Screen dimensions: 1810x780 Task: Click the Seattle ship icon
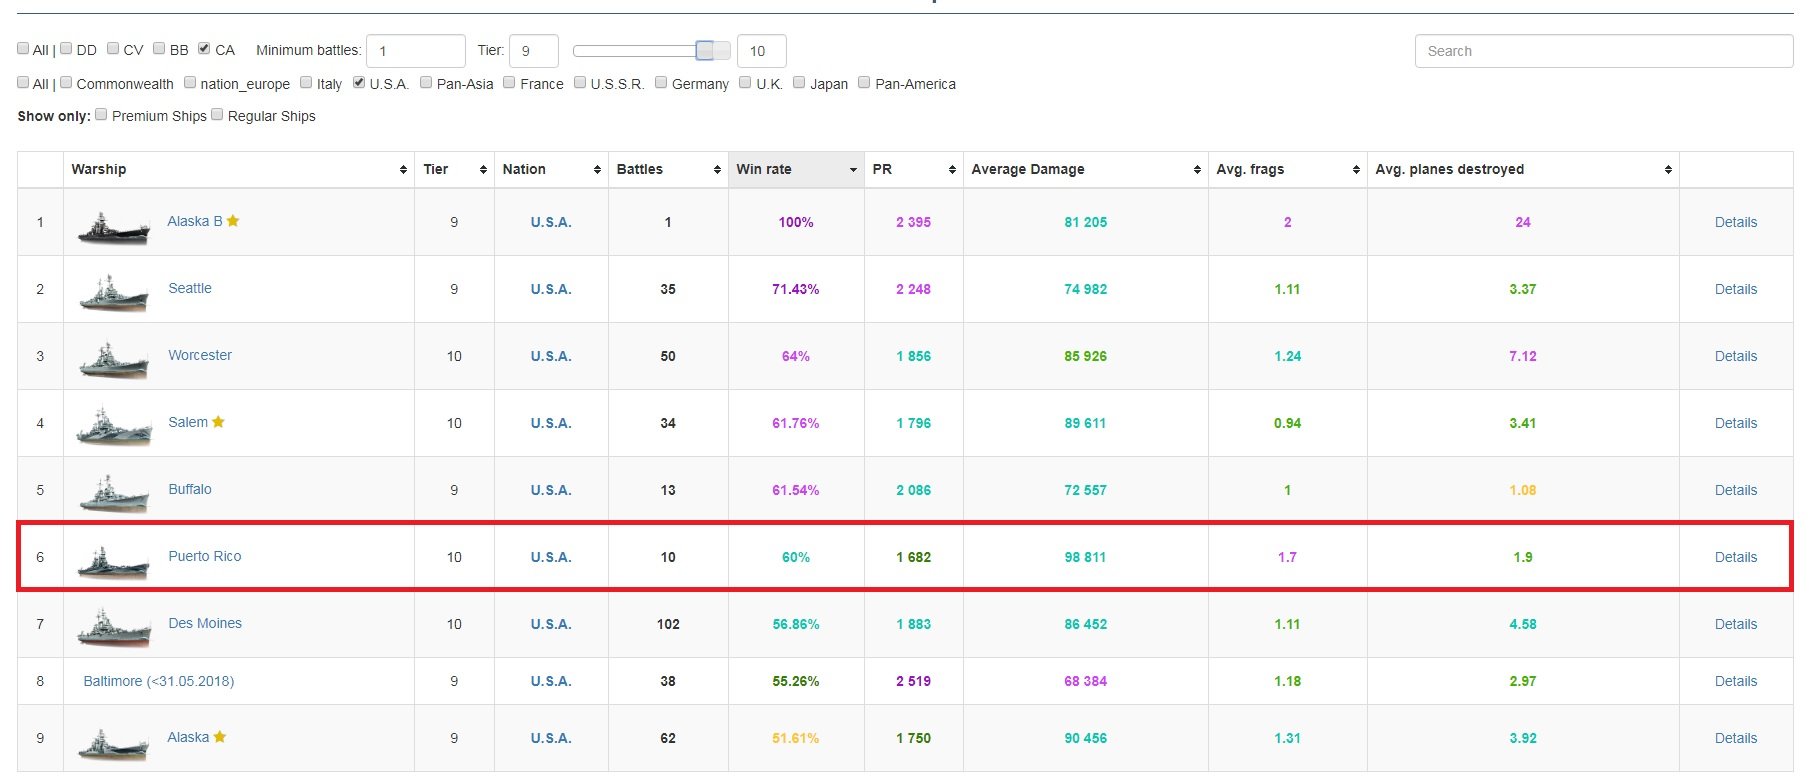tap(113, 294)
